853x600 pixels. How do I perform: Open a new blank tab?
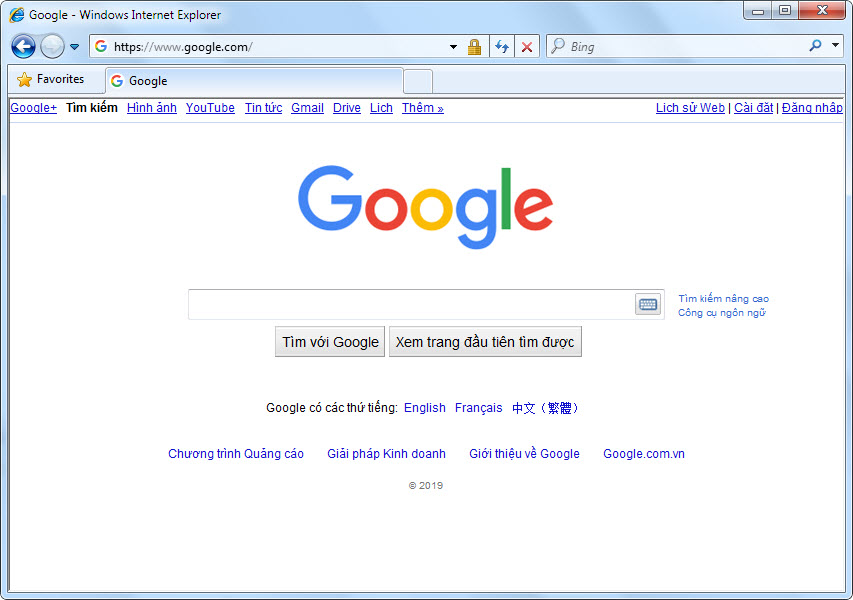click(418, 82)
